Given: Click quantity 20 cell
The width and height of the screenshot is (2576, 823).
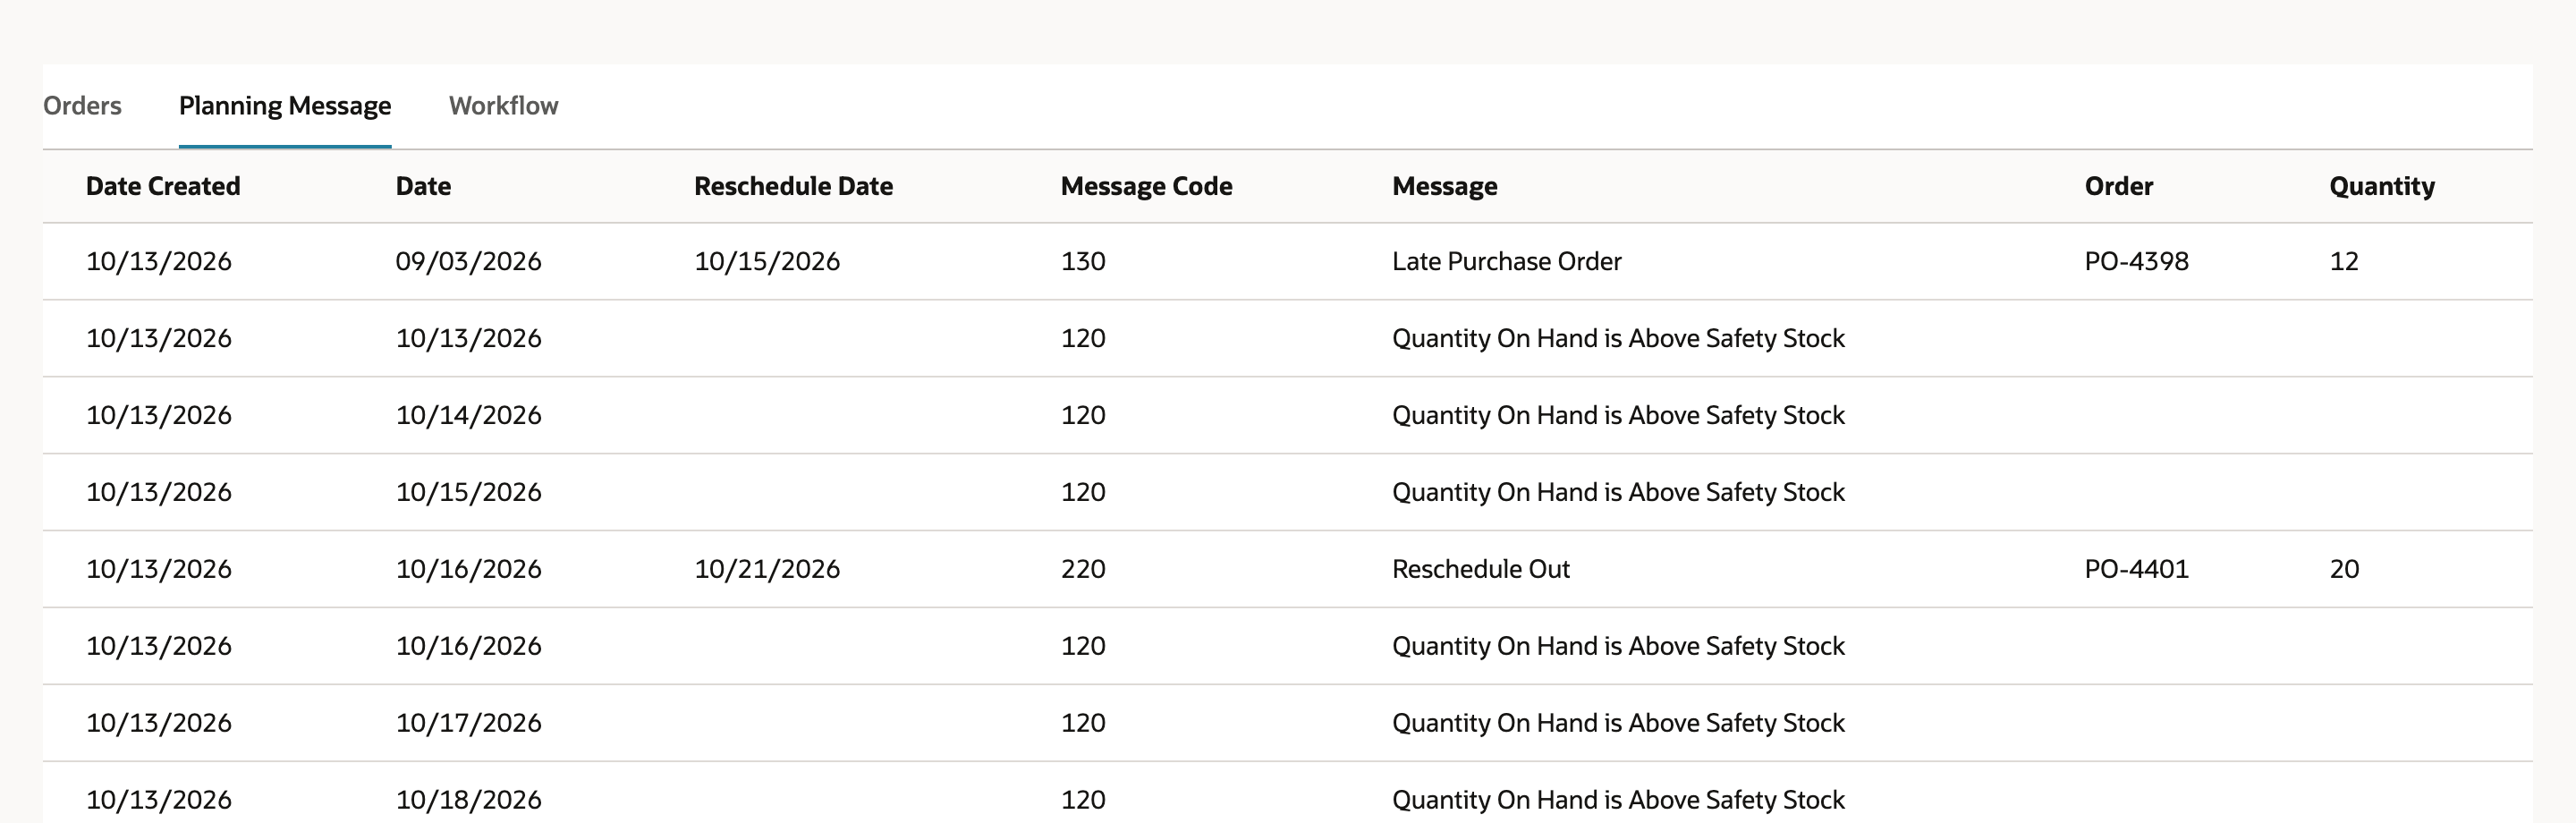Looking at the screenshot, I should [x=2344, y=569].
